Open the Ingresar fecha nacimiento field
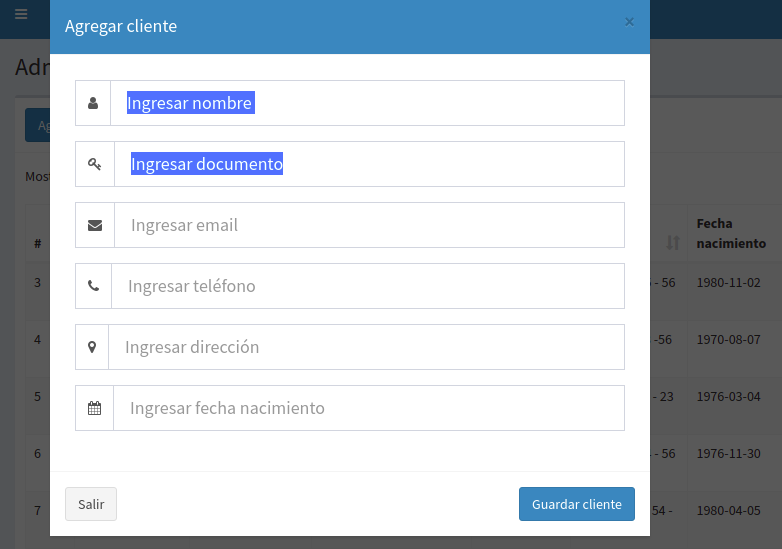 point(368,408)
